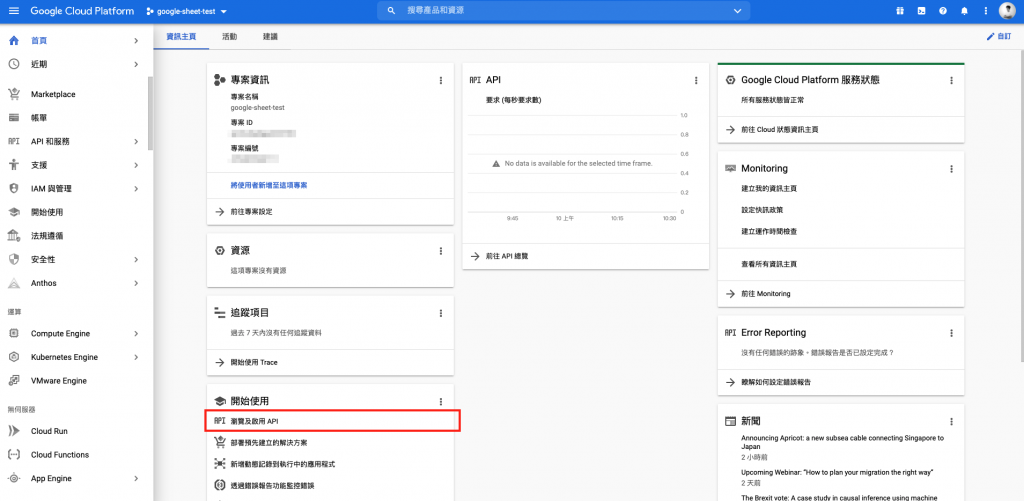Click the 近期 clock icon in sidebar

click(x=14, y=64)
